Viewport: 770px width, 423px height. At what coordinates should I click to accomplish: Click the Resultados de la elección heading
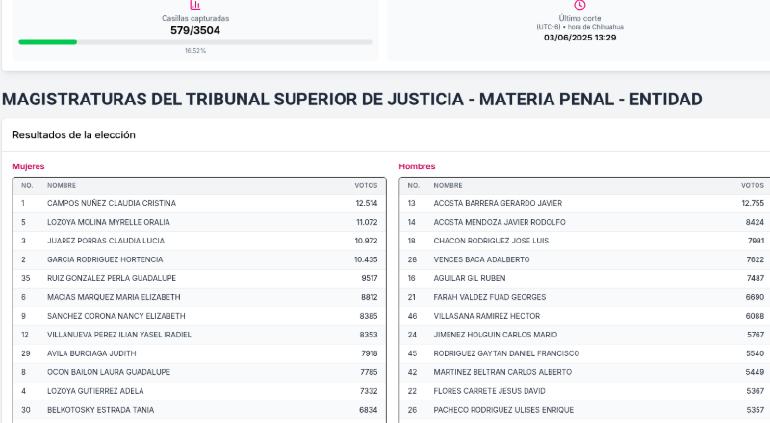[x=74, y=135]
